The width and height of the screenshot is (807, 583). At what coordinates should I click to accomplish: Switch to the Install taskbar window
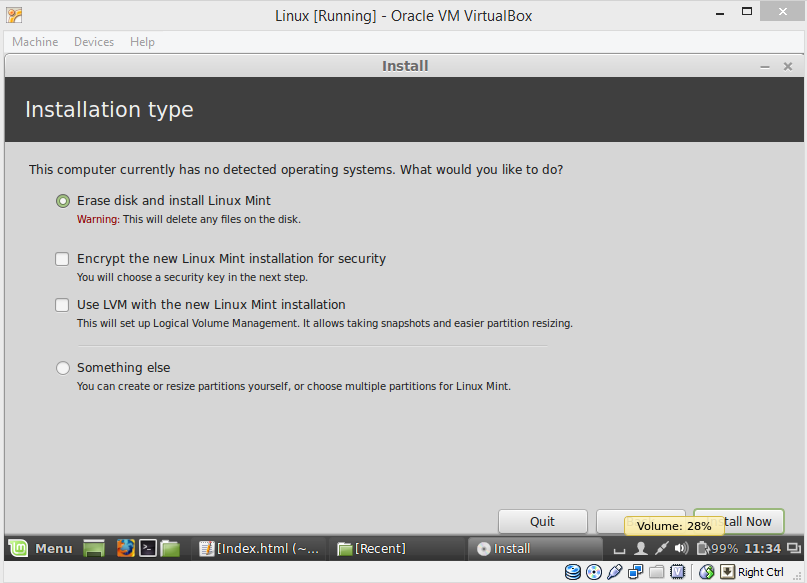[535, 549]
